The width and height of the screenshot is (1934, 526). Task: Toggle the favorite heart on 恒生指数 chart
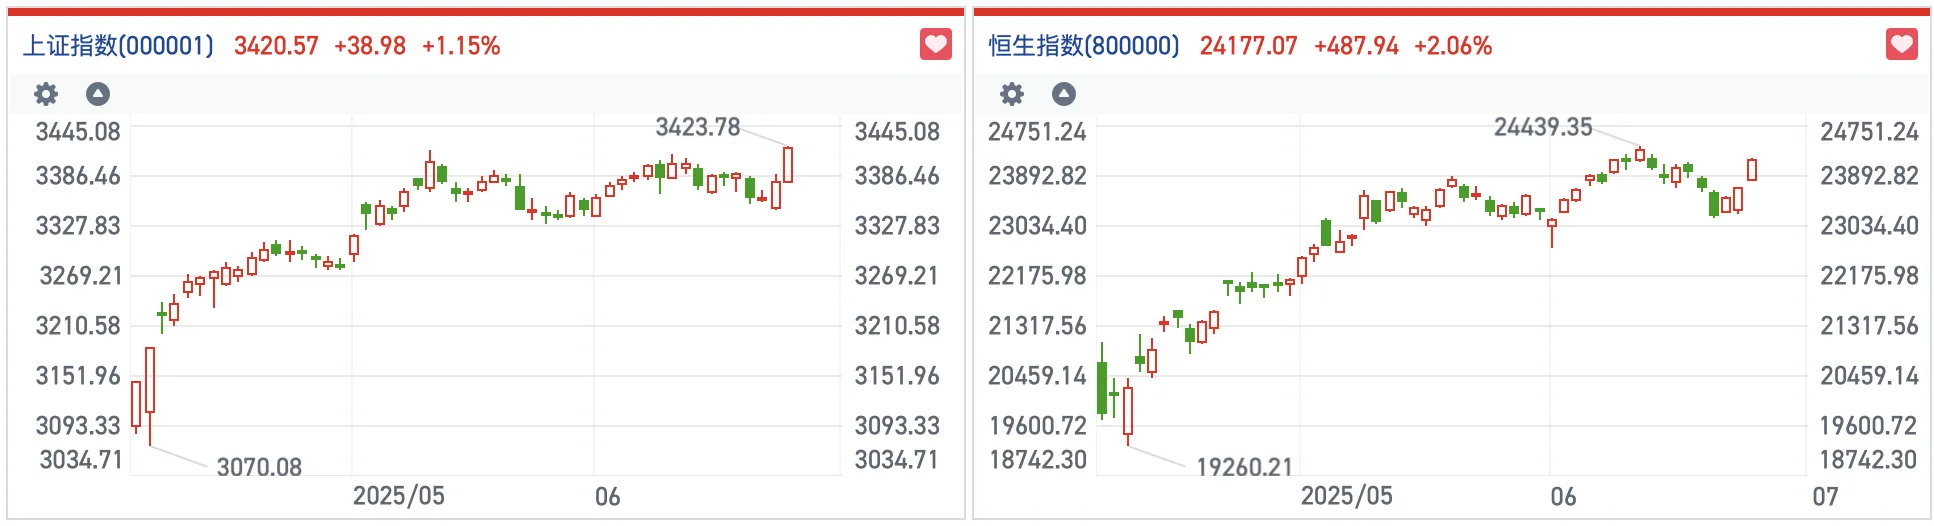pos(1901,45)
